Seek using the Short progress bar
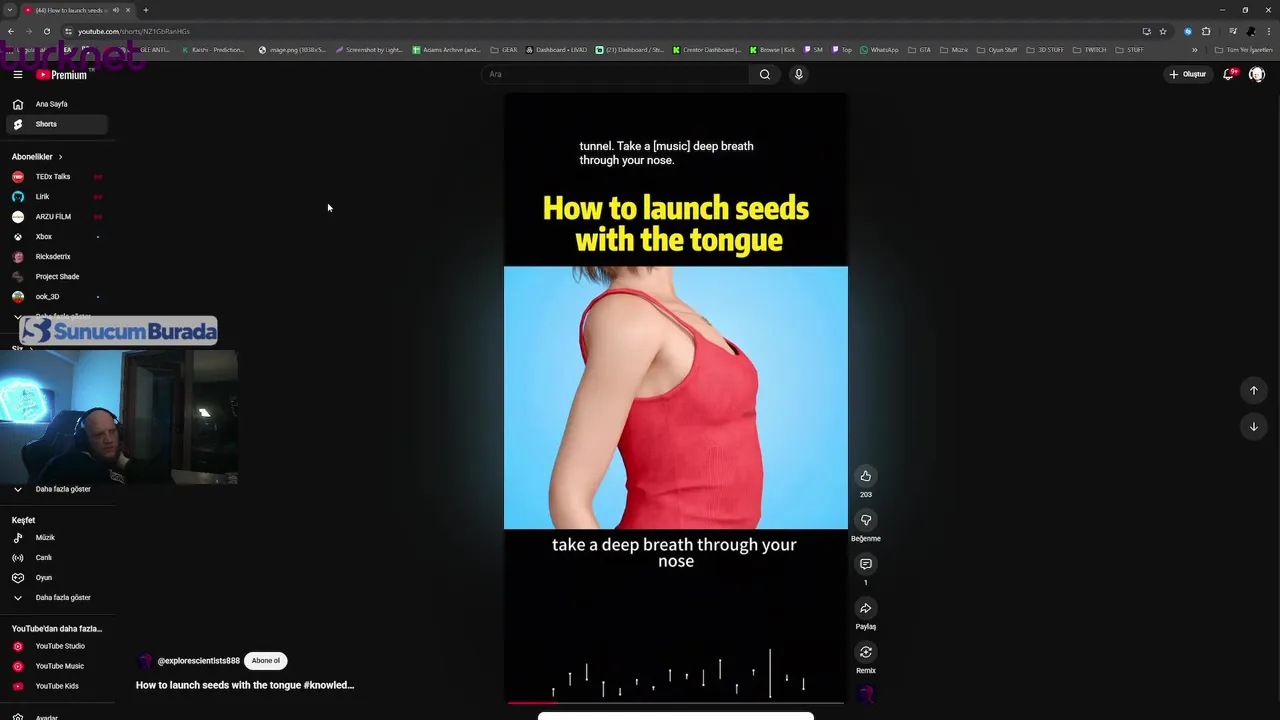This screenshot has width=1280, height=720. point(676,703)
